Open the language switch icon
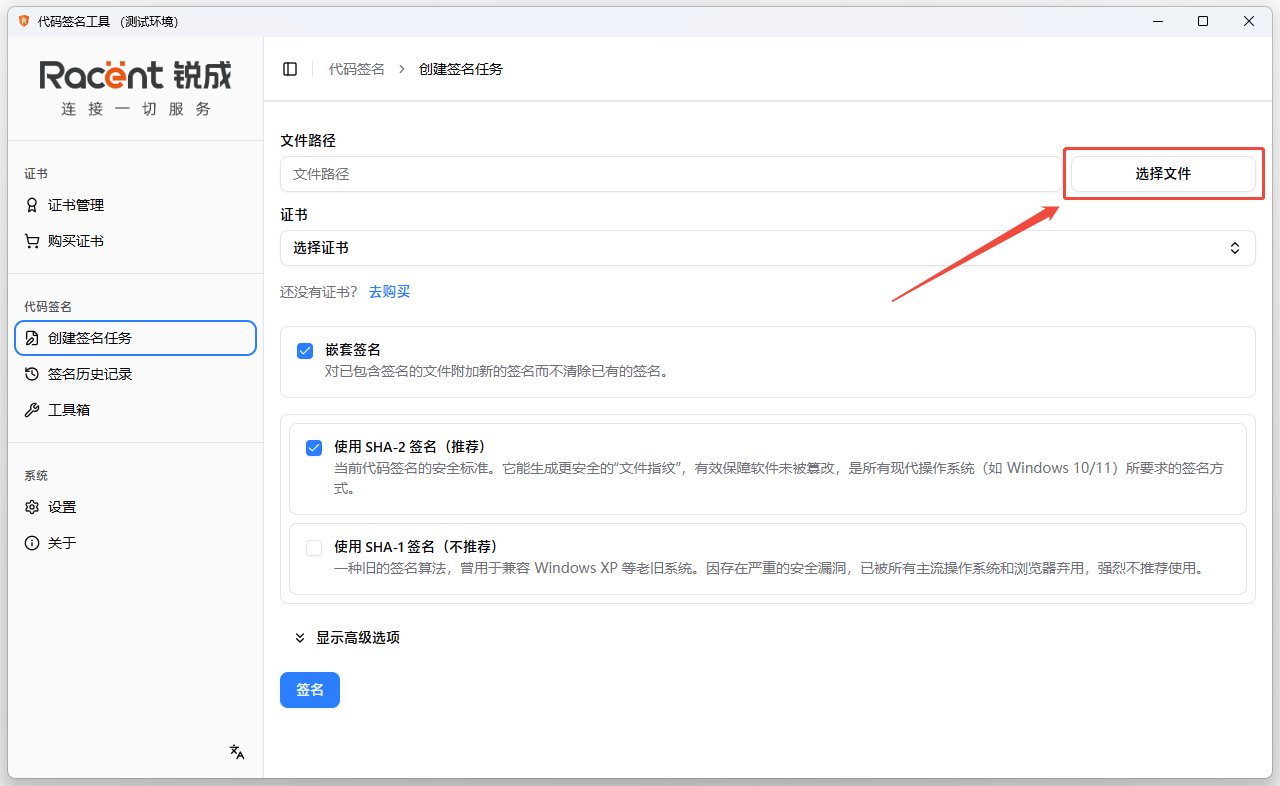 [x=237, y=752]
